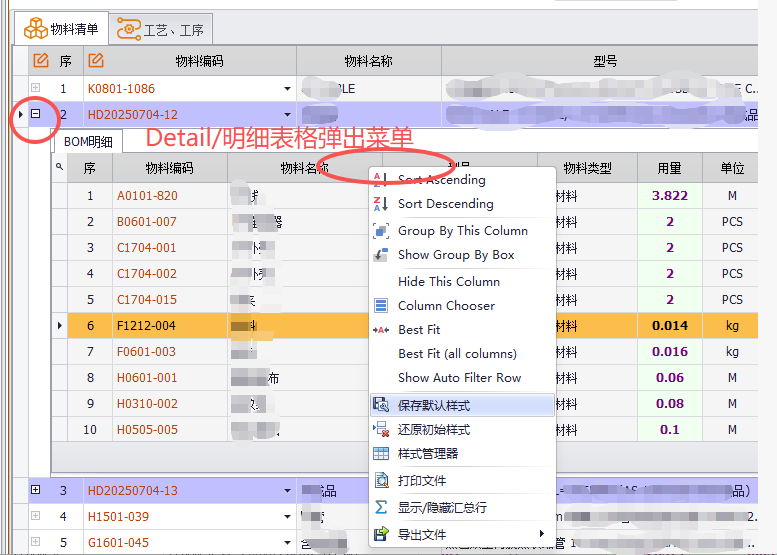Click Sort Descending Z-A icon
This screenshot has width=777, height=555.
point(381,204)
